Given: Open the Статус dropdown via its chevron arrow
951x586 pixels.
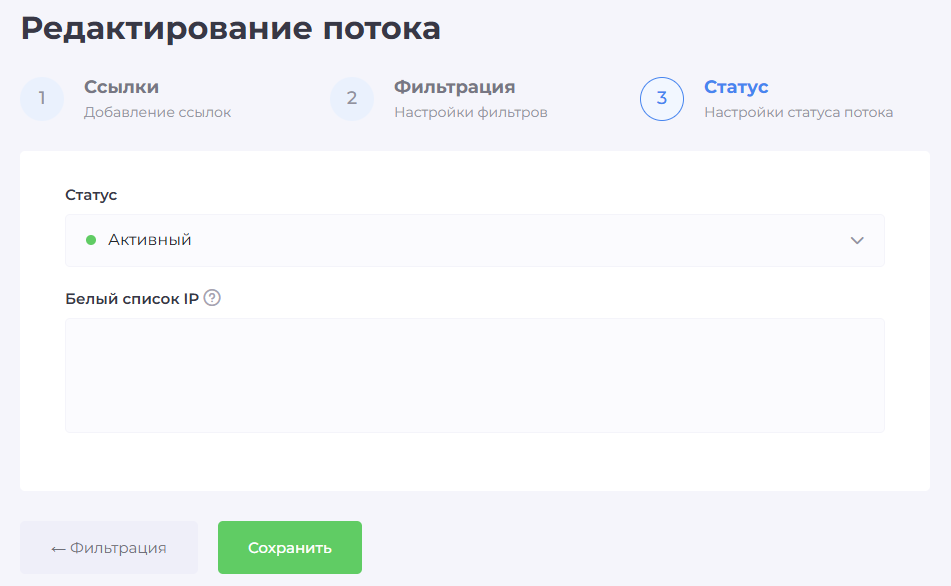Looking at the screenshot, I should (x=856, y=240).
